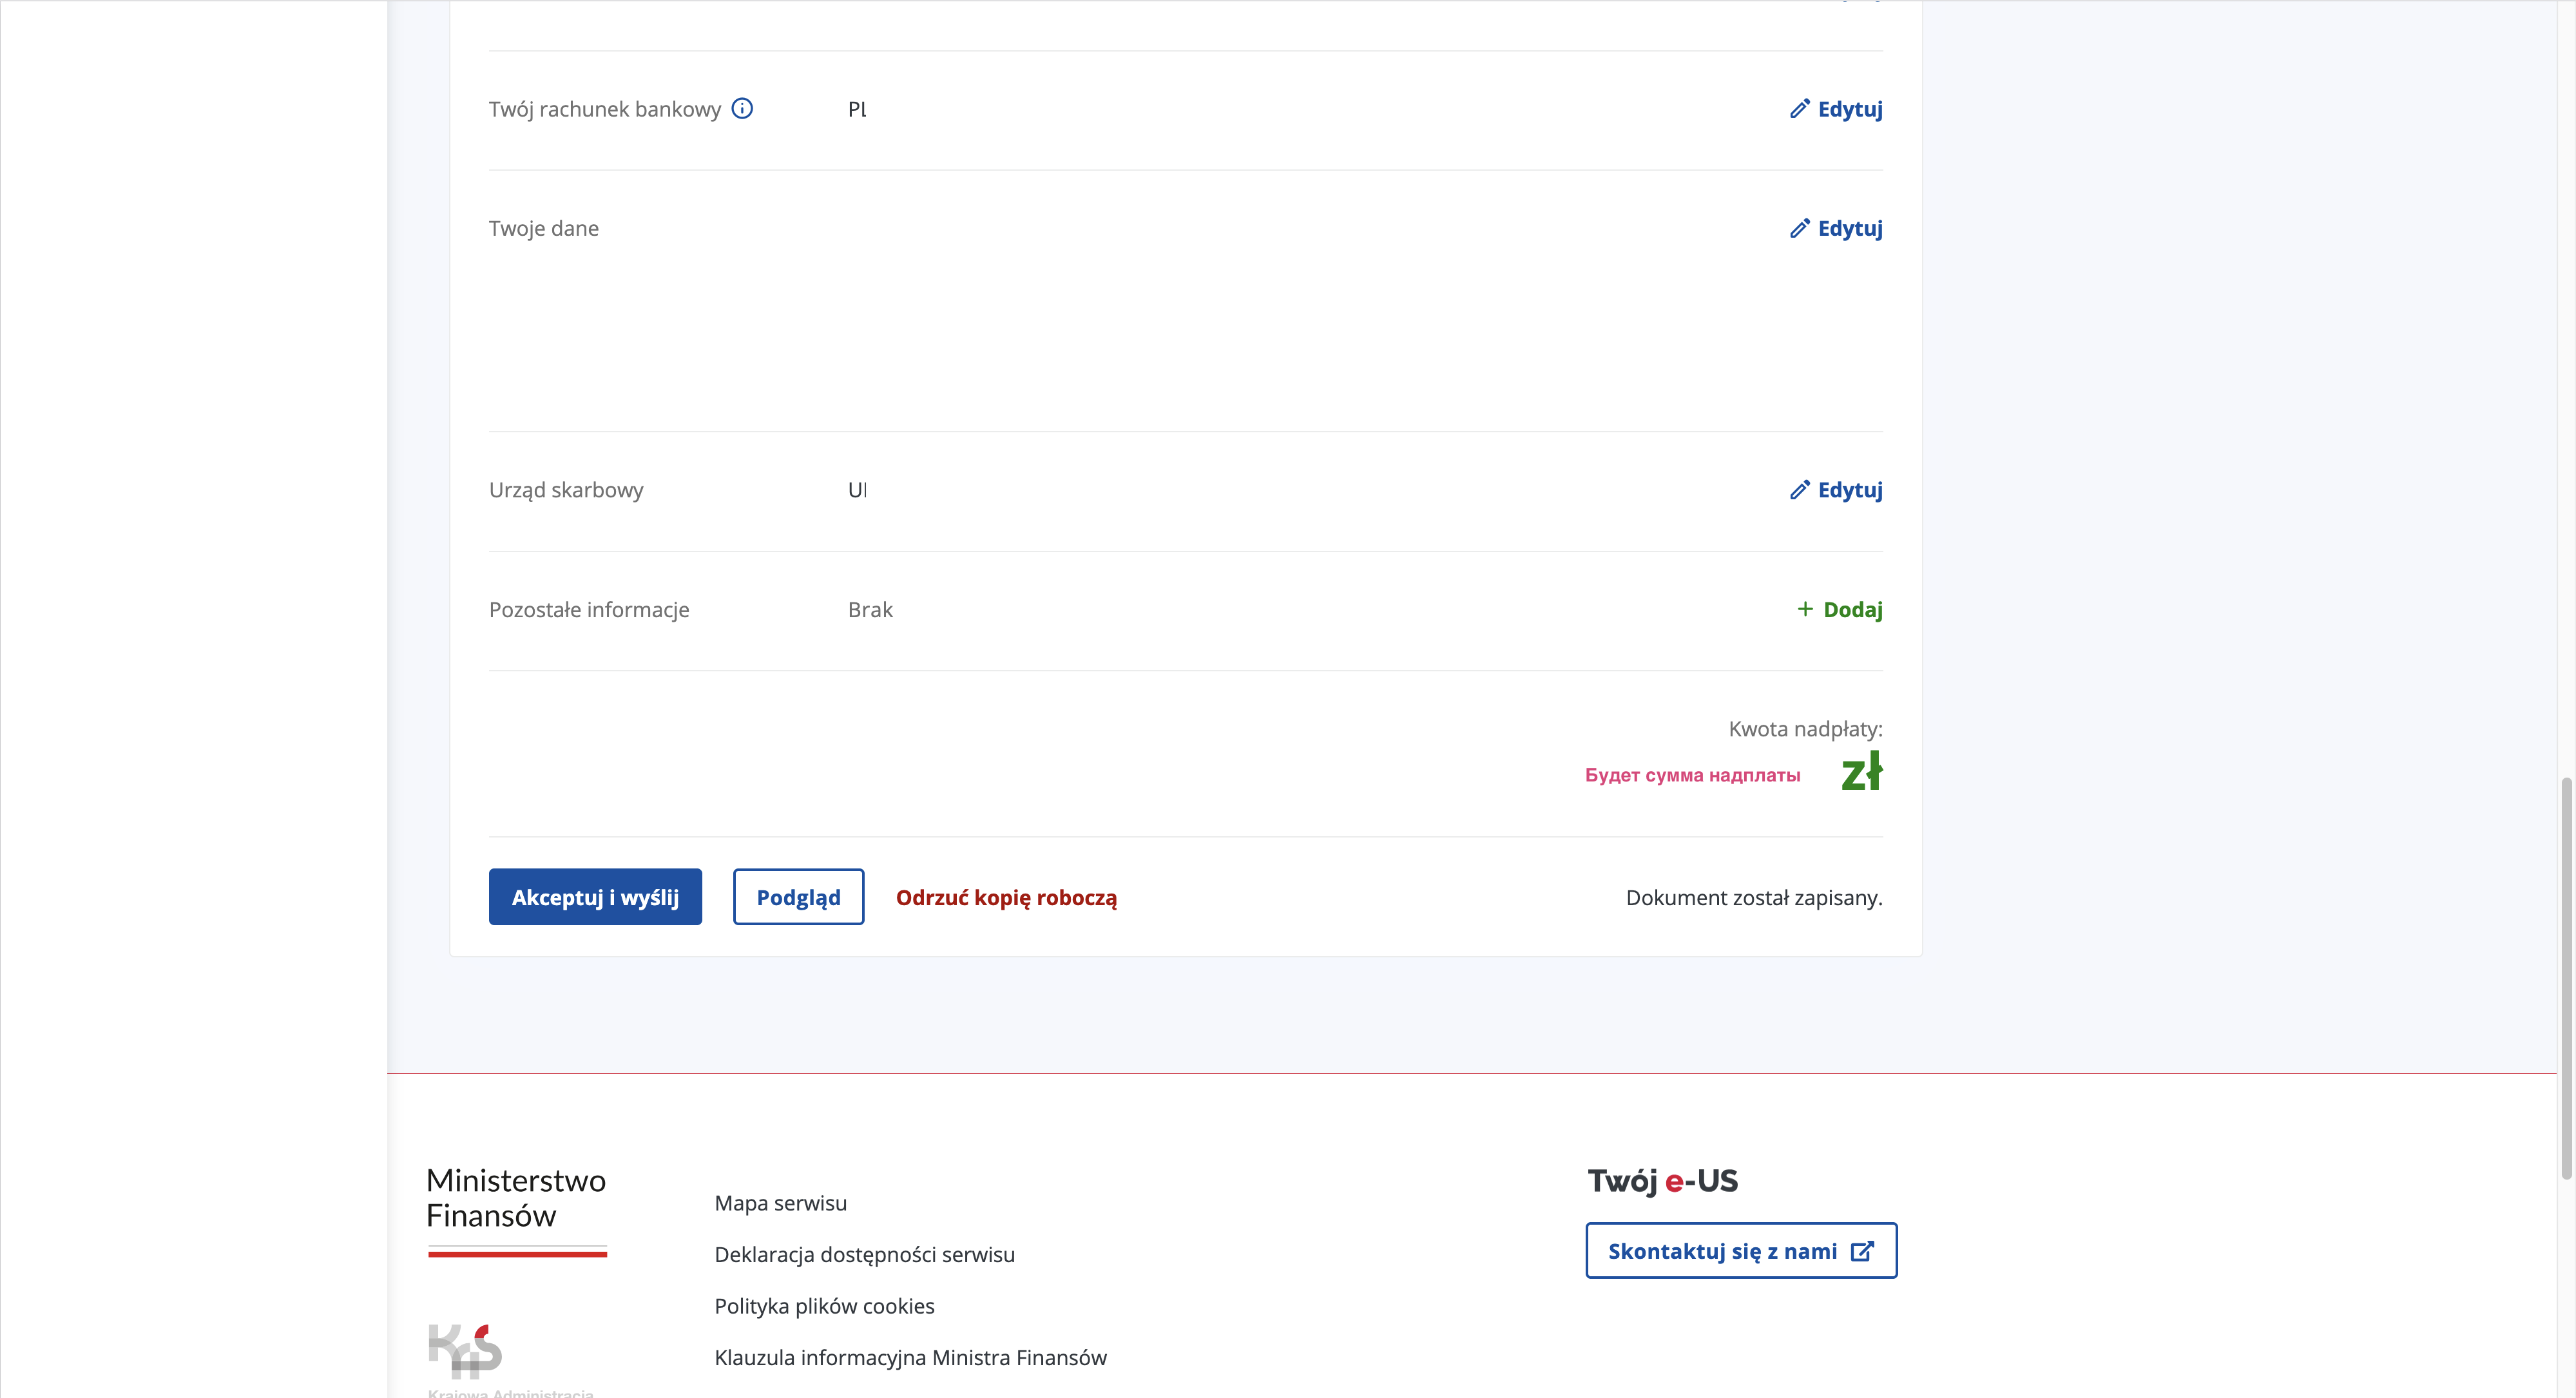
Task: Click the KAS logo in footer
Action: click(x=465, y=1351)
